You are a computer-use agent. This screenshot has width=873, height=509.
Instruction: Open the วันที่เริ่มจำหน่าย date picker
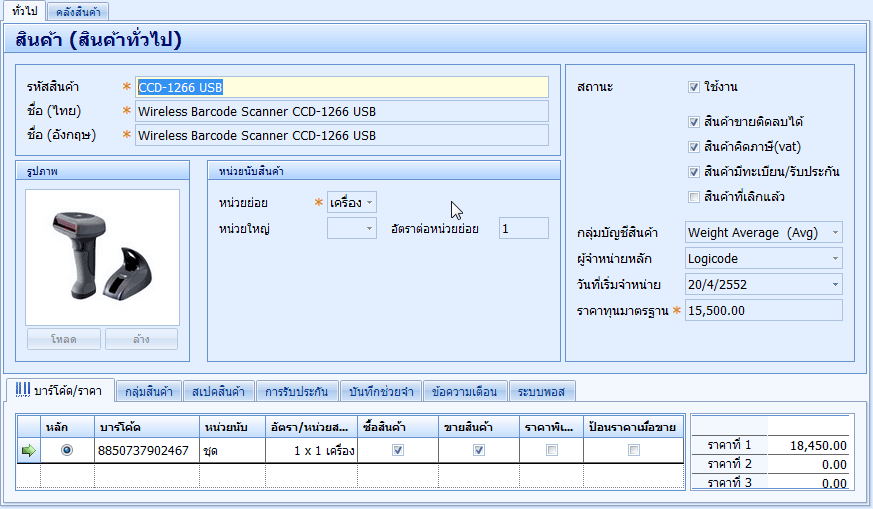pyautogui.click(x=835, y=285)
